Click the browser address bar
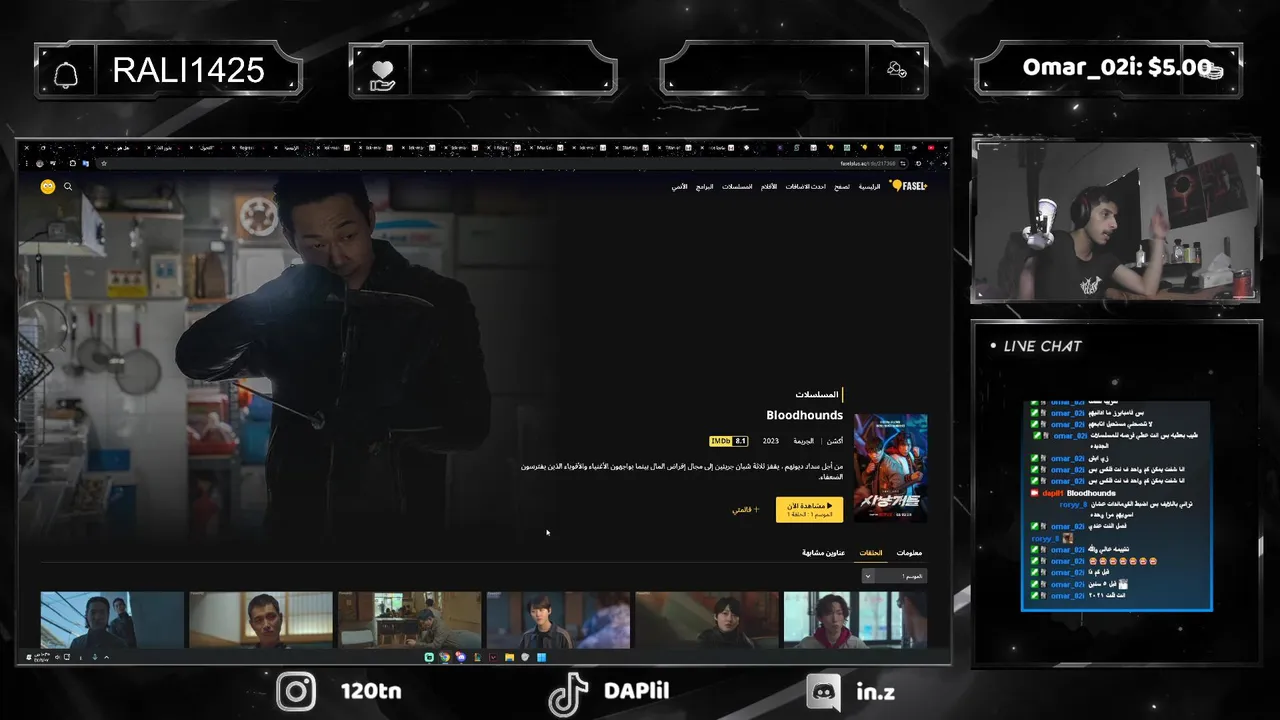Screen dimensions: 1280x720 500,163
